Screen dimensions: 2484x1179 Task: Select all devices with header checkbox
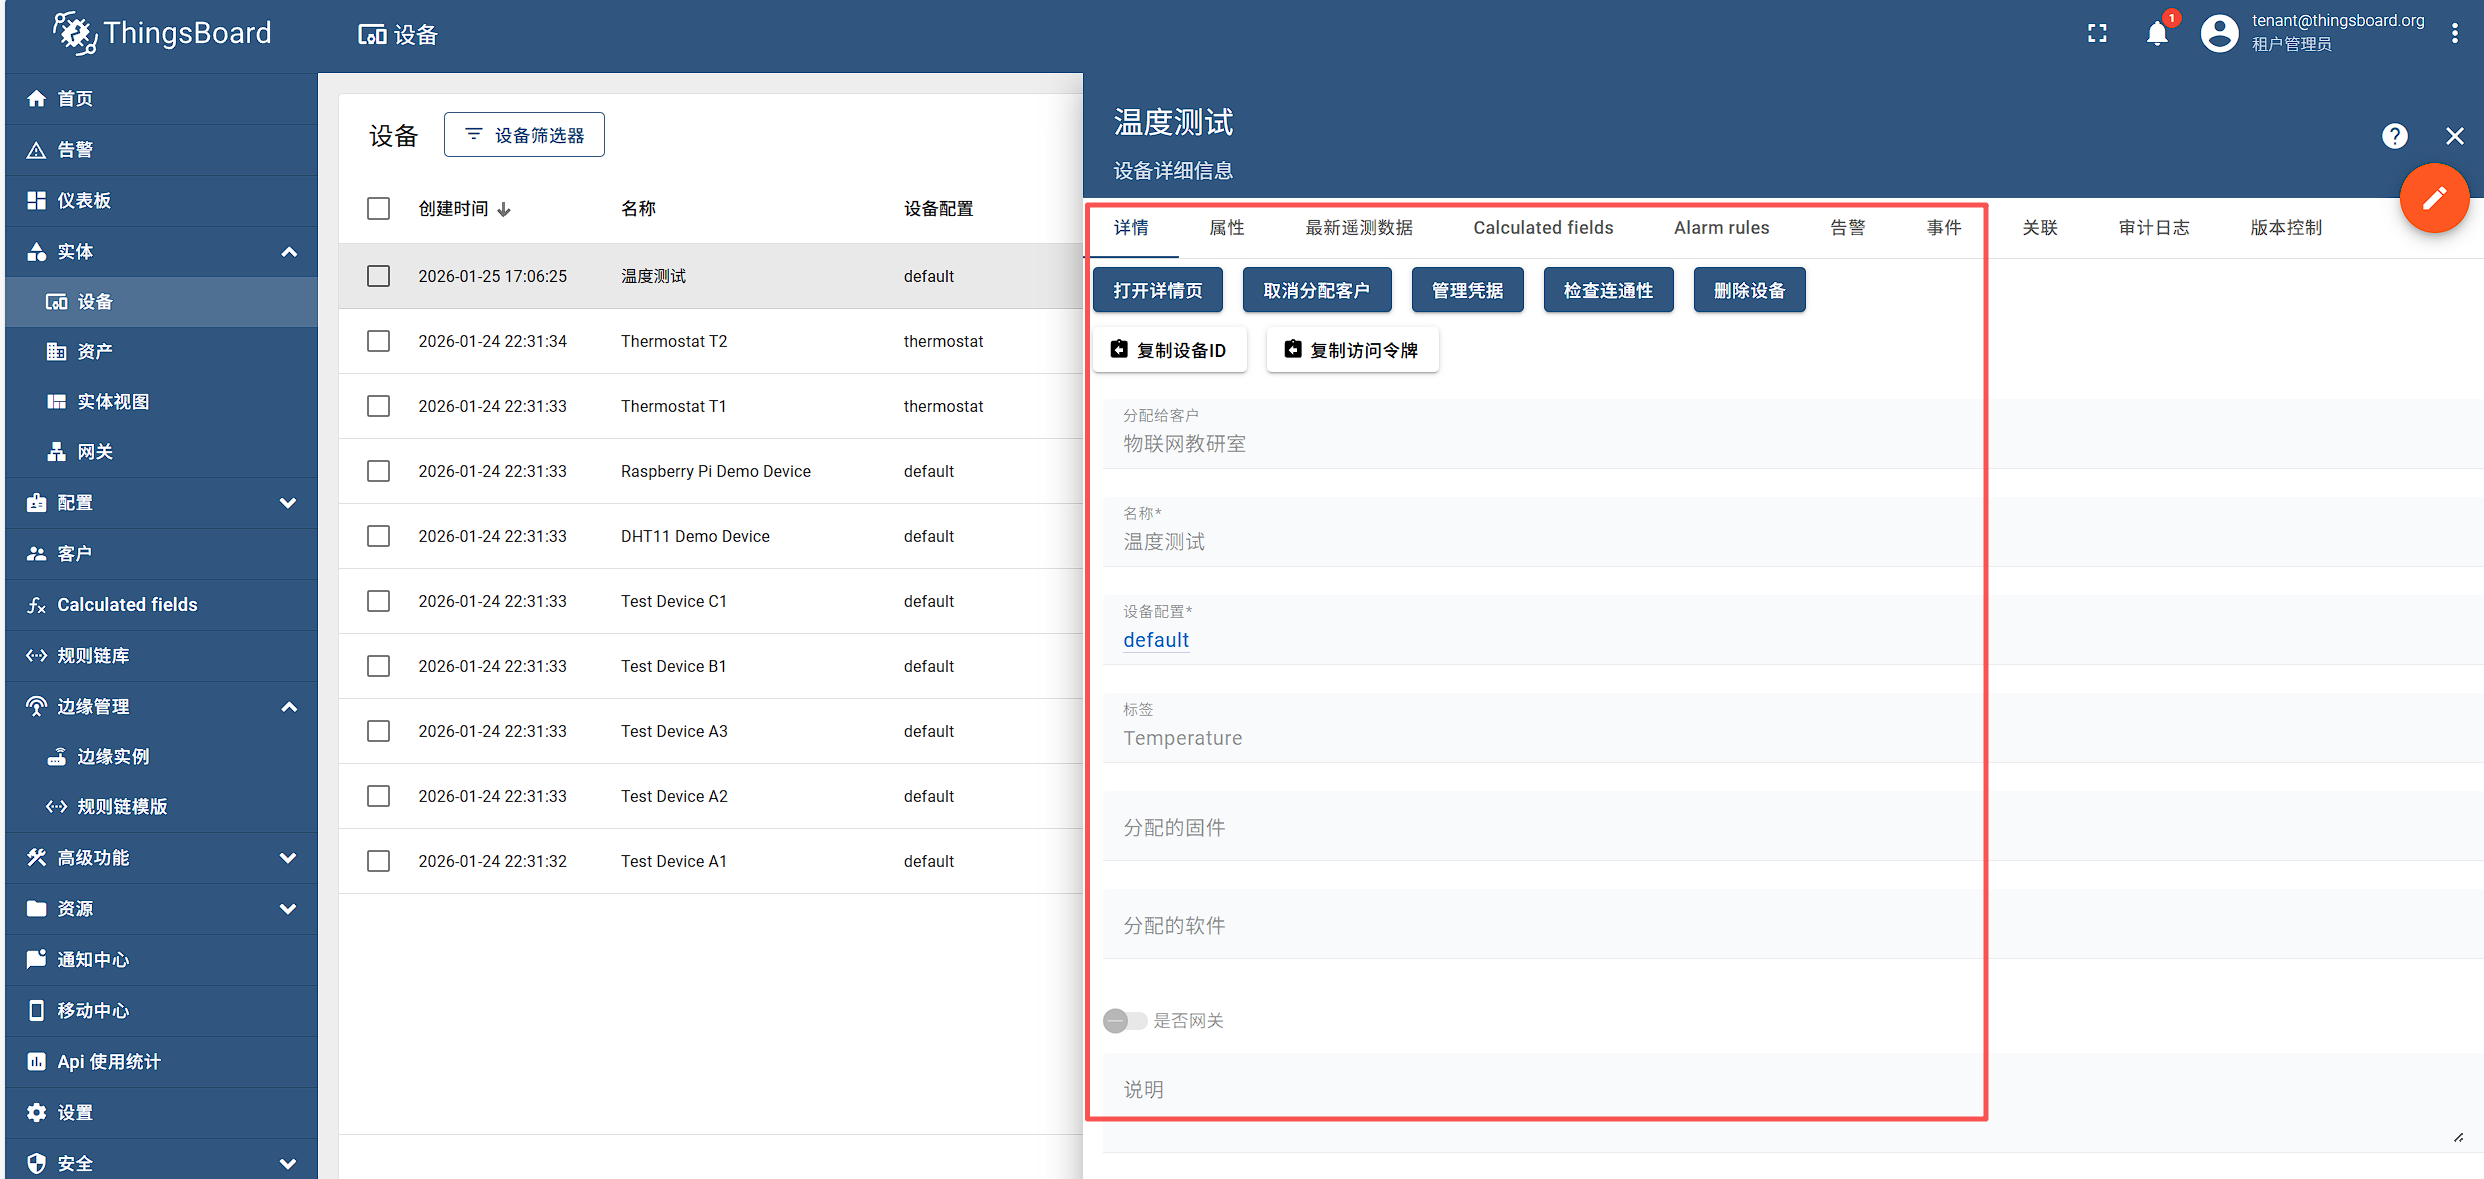pos(378,208)
